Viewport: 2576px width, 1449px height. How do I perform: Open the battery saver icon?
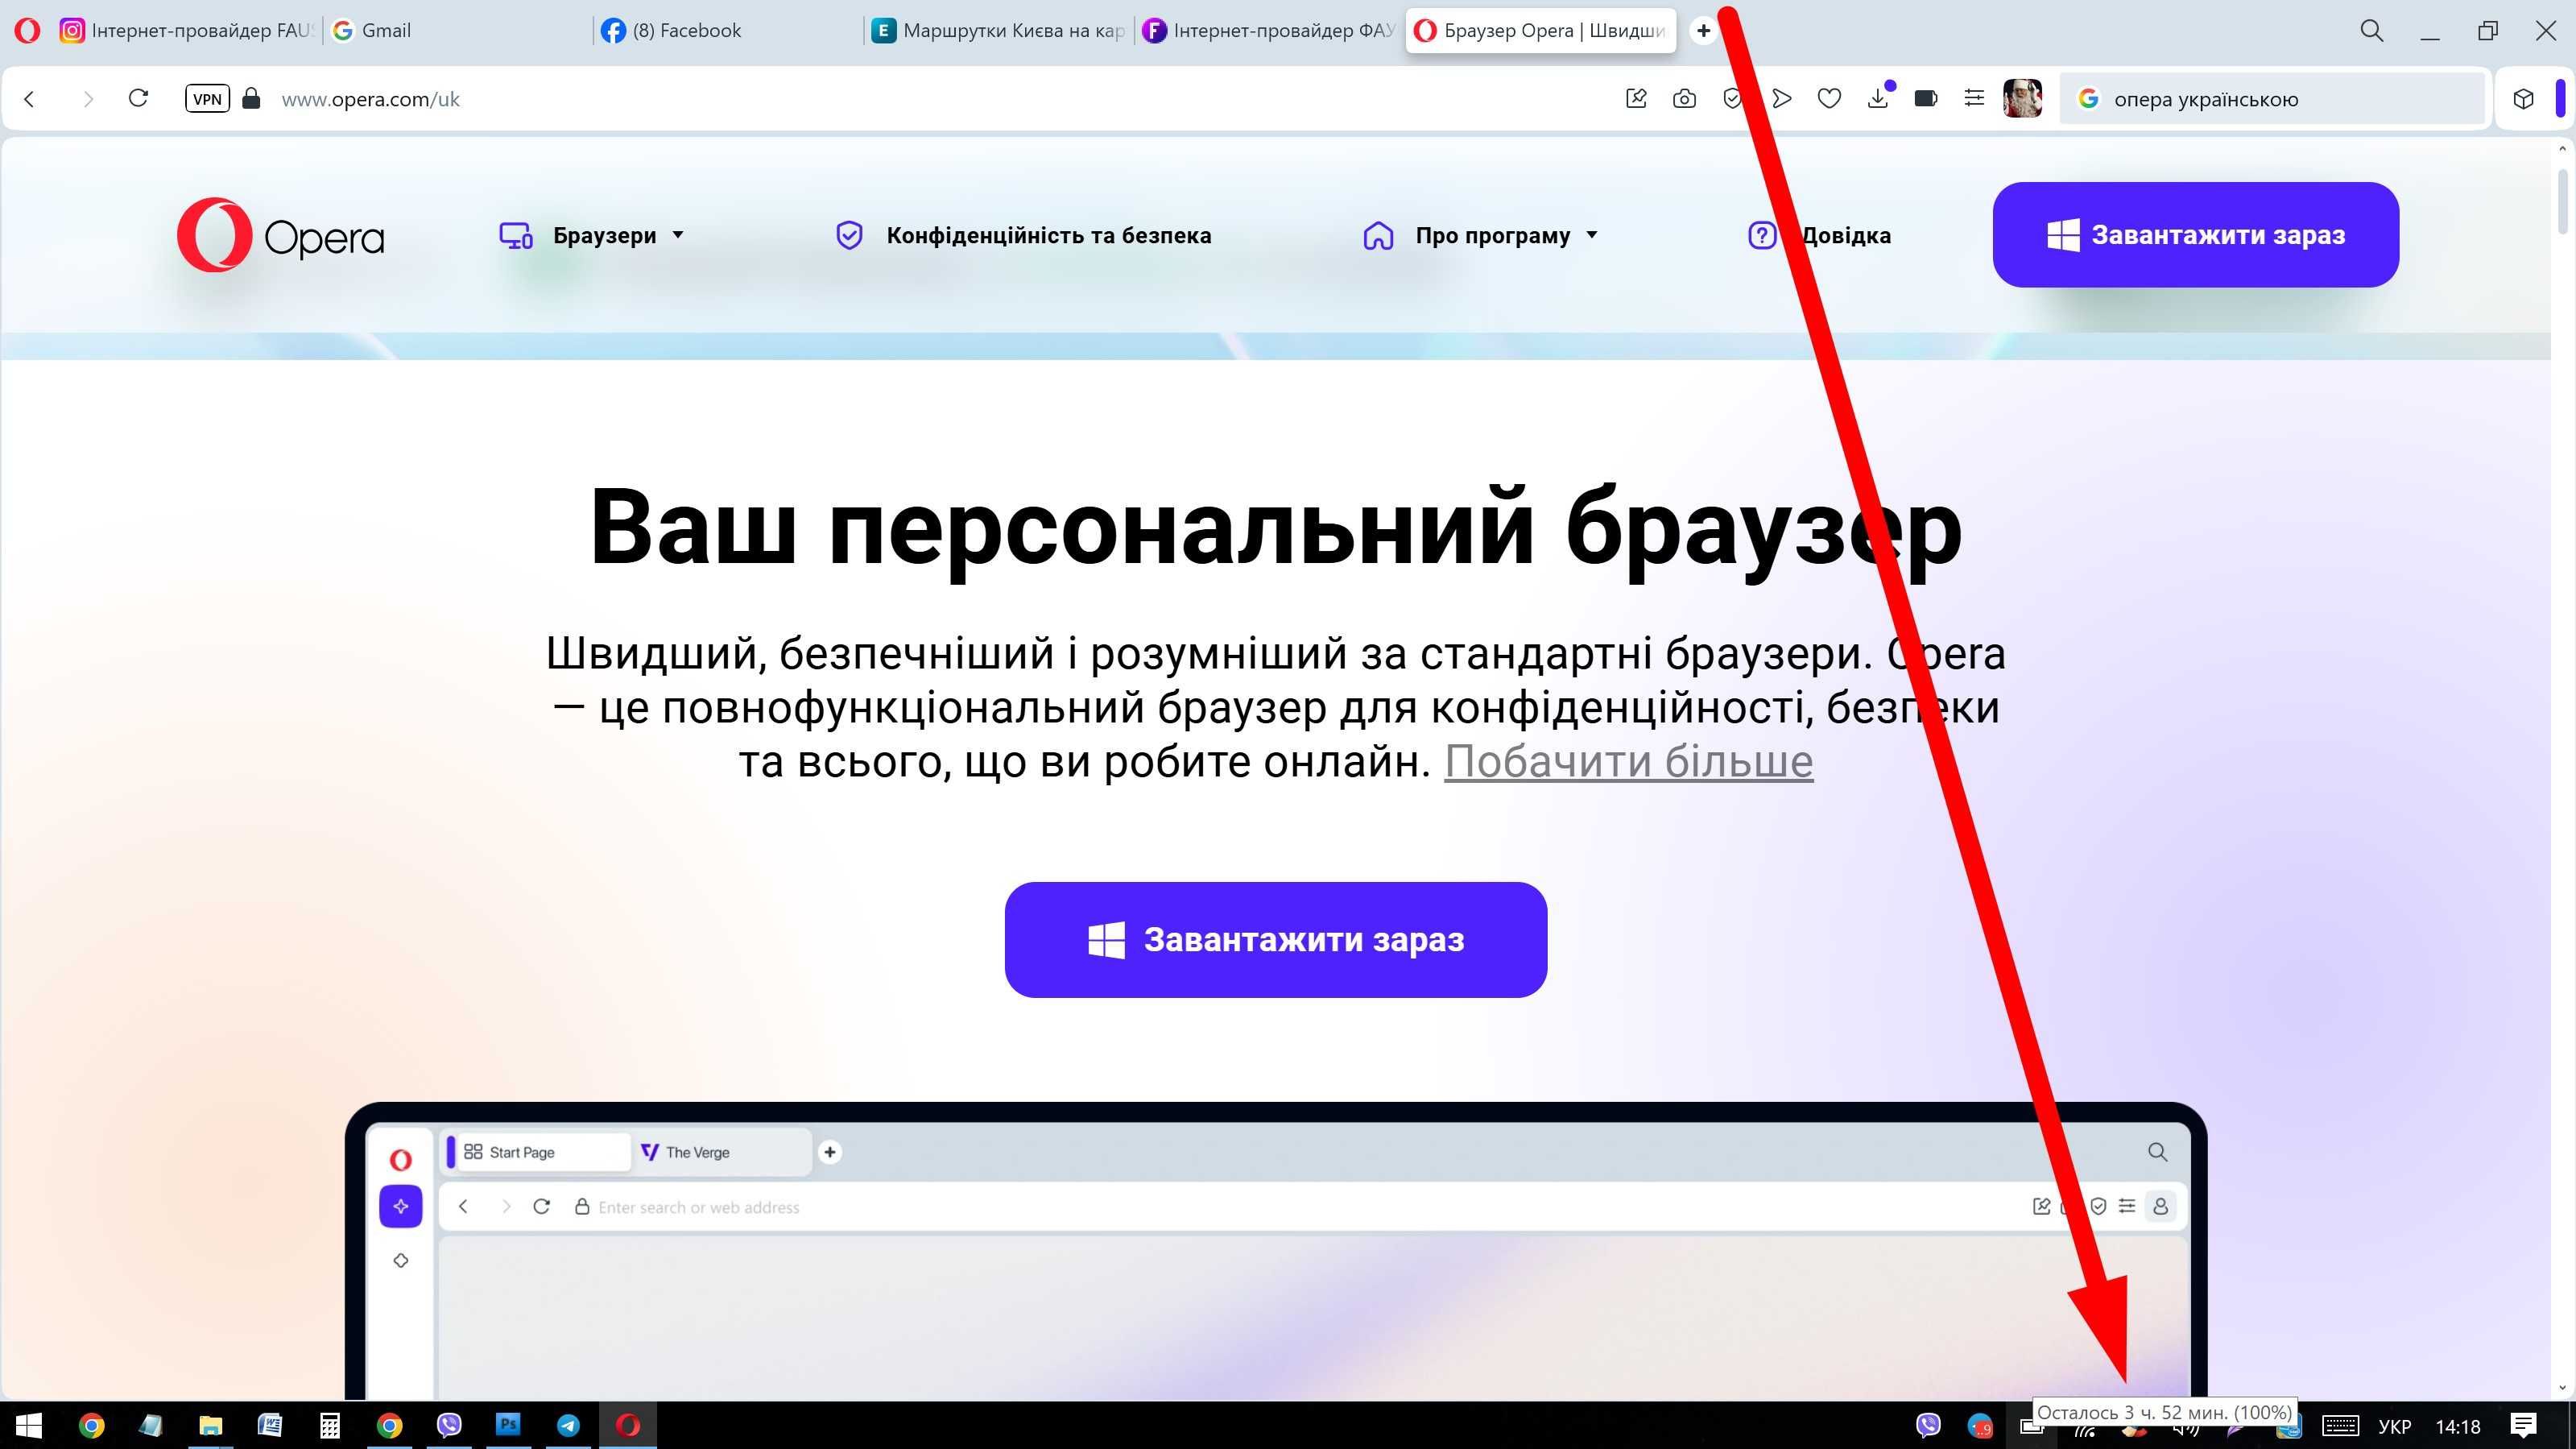tap(1926, 98)
